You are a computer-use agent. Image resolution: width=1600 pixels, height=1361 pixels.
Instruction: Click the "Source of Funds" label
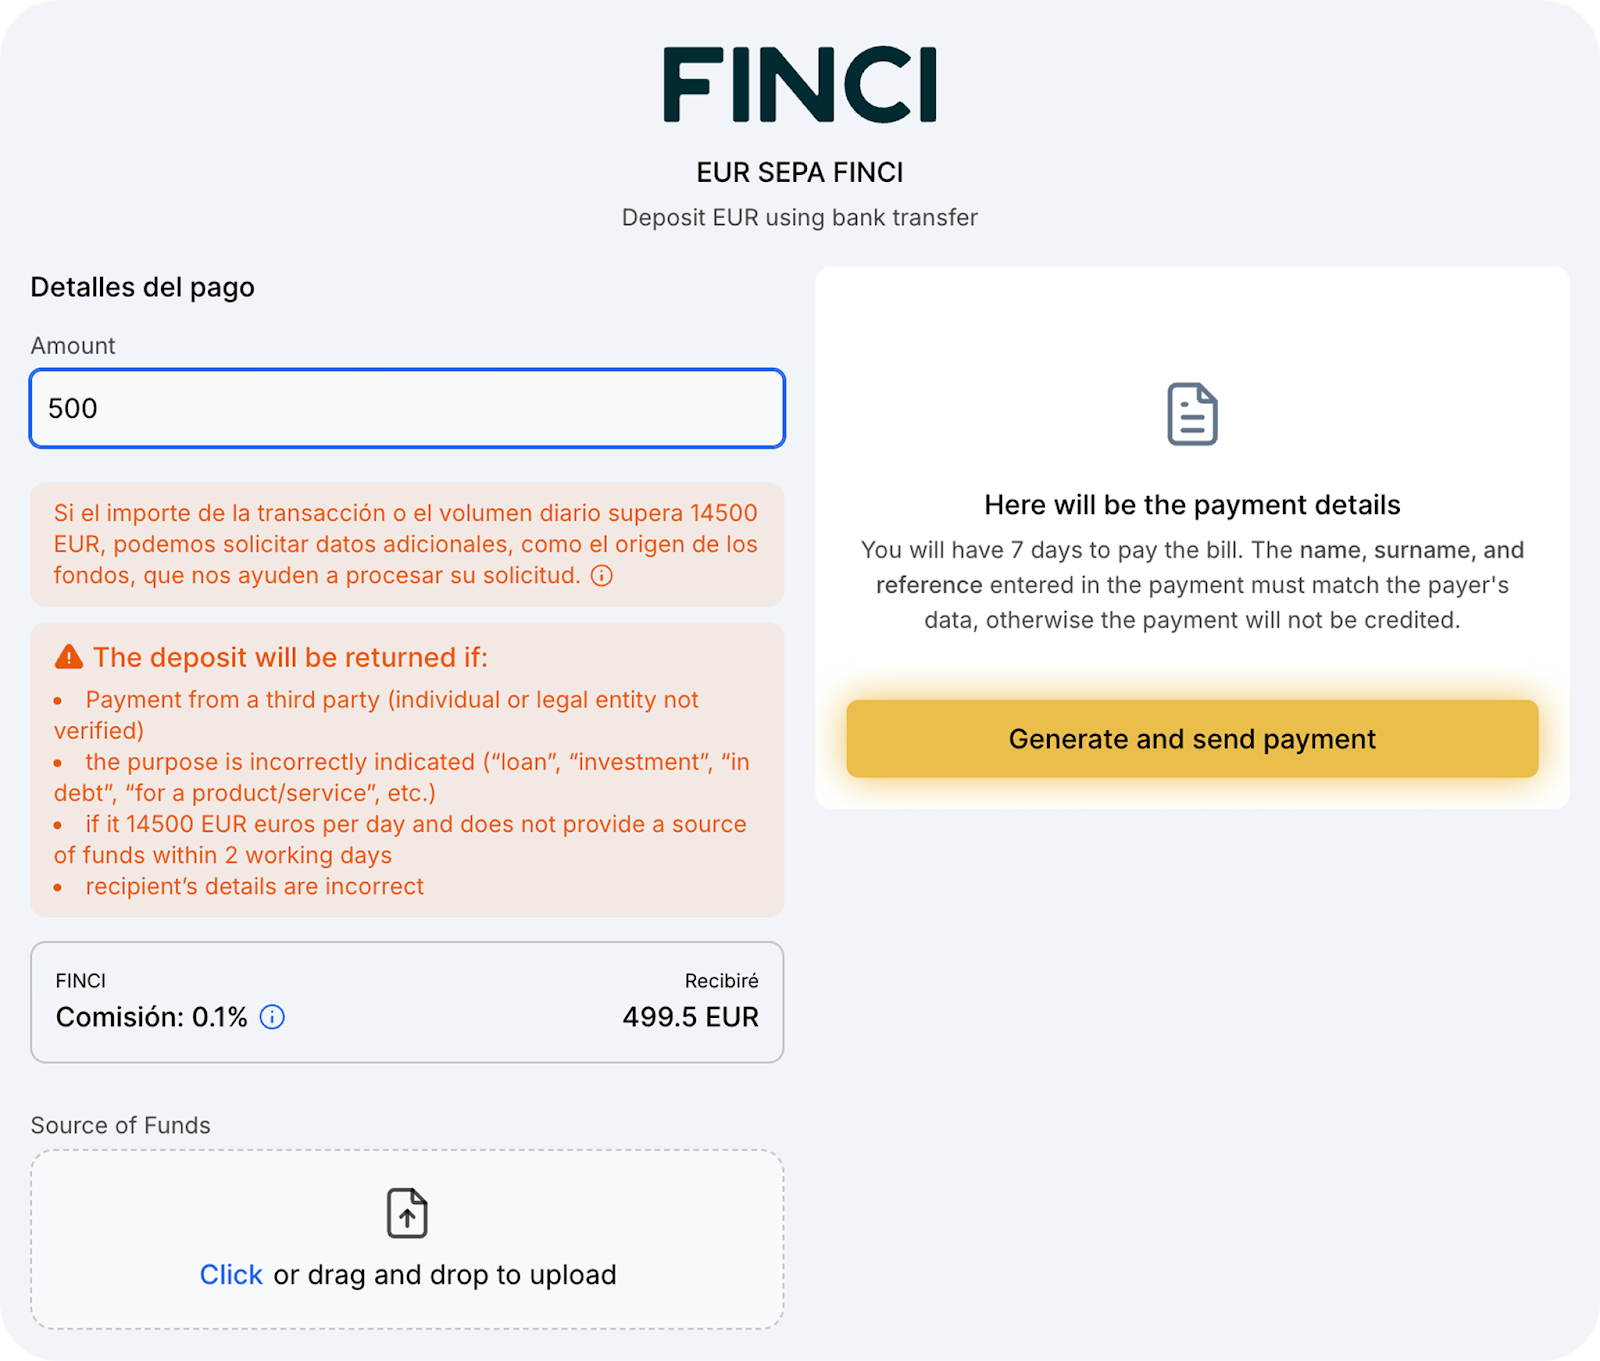click(x=120, y=1125)
